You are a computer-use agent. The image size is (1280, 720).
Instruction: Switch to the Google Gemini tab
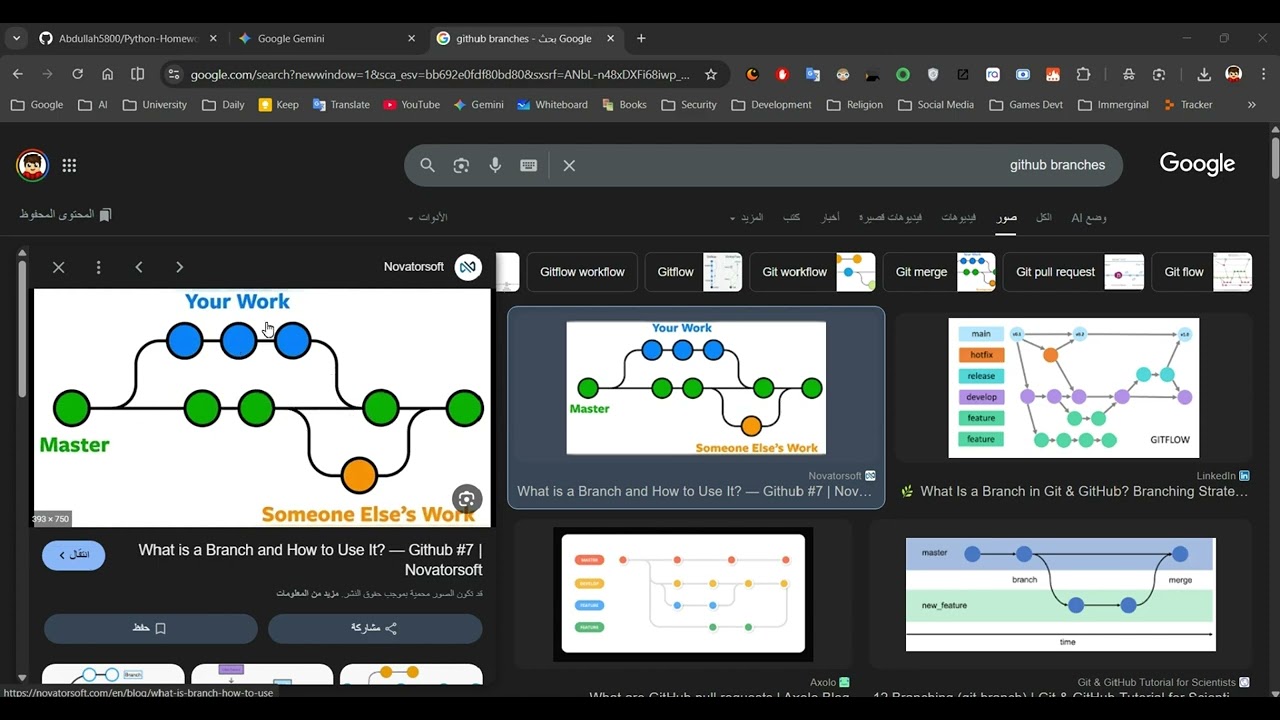(328, 38)
